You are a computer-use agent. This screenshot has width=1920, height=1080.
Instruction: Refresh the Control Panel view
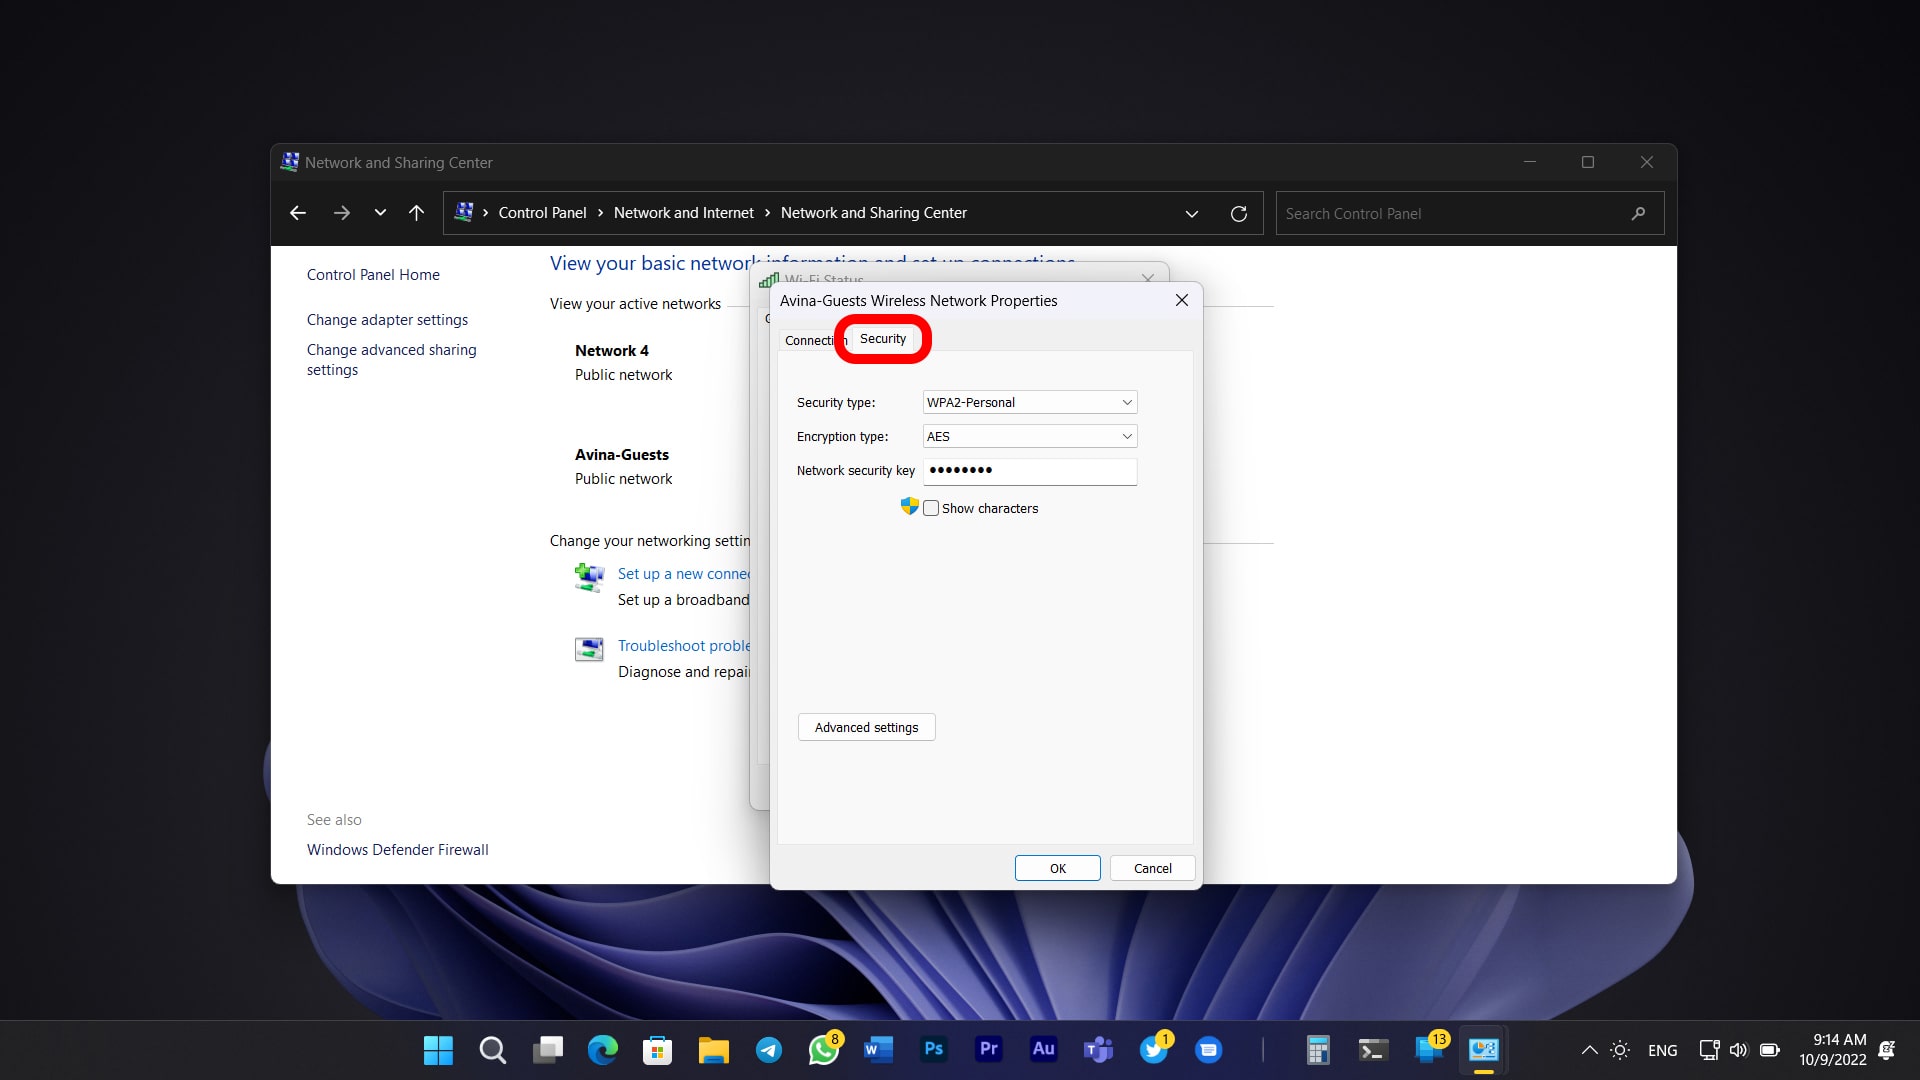1238,214
